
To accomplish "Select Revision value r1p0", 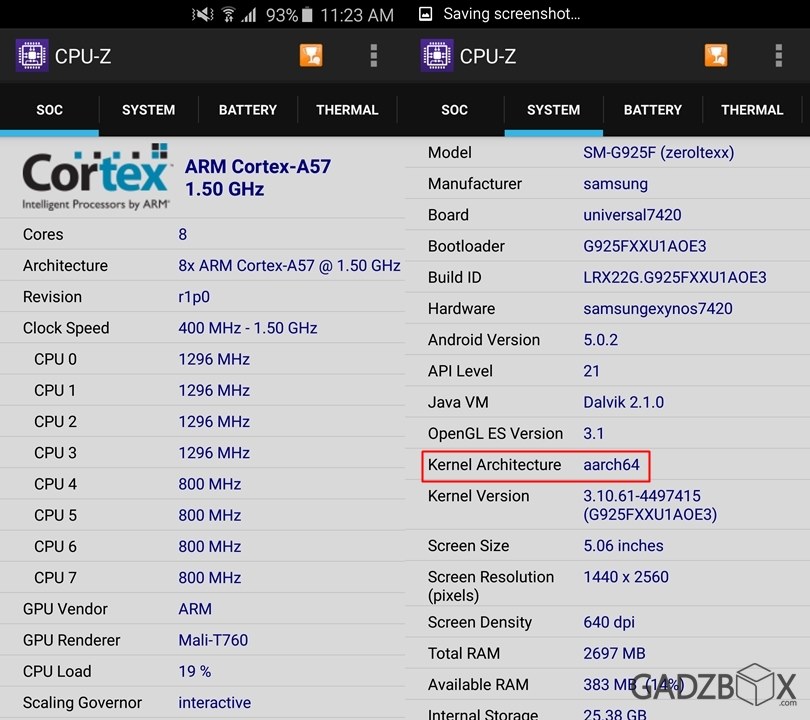I will [x=194, y=297].
